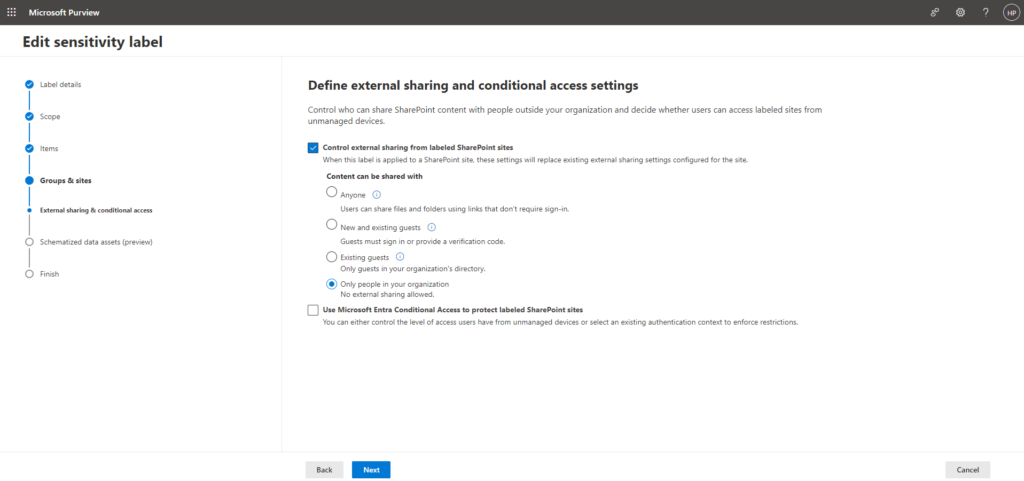This screenshot has width=1024, height=481.
Task: Uncheck Control external sharing from labeled SharePoint sites
Action: click(313, 148)
